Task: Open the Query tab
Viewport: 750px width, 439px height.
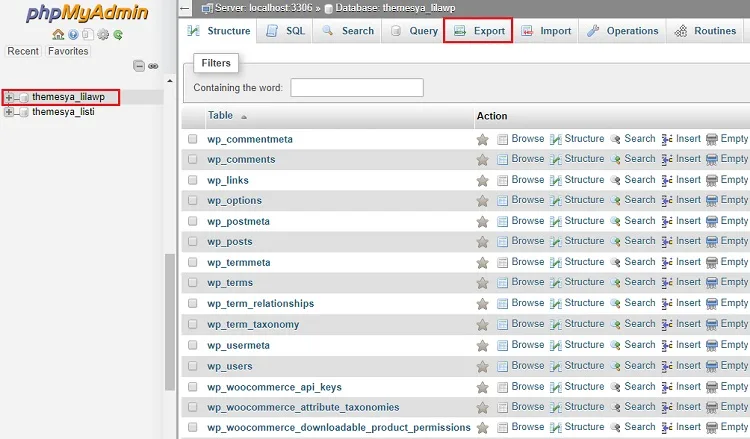Action: pyautogui.click(x=414, y=31)
